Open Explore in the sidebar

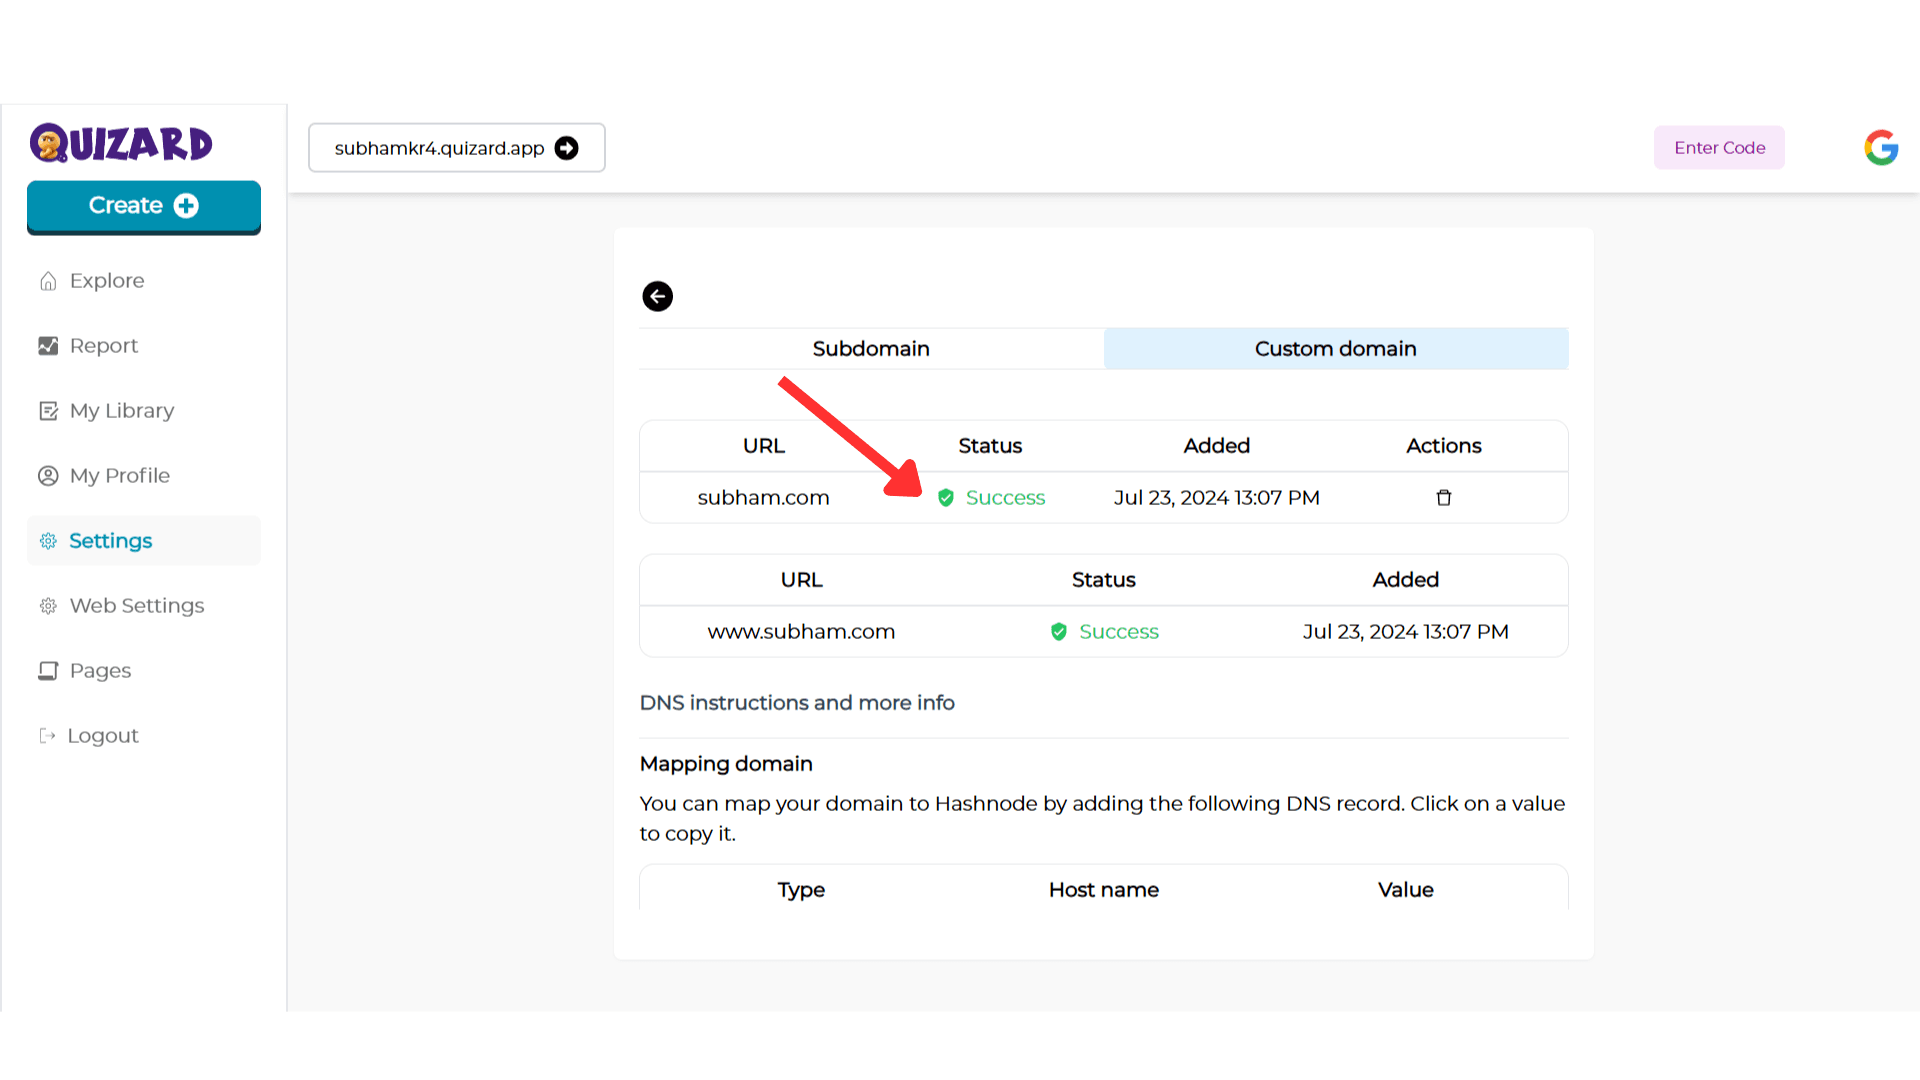pos(144,281)
